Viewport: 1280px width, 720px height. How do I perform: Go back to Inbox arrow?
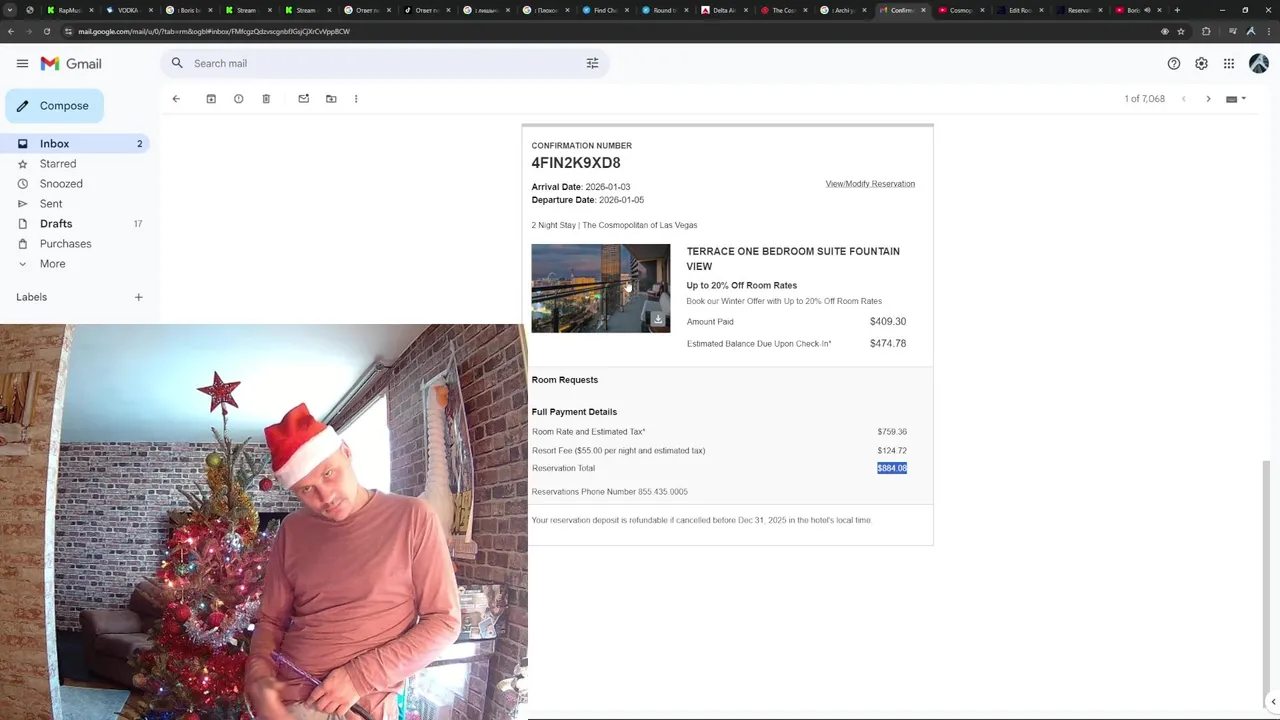[176, 99]
